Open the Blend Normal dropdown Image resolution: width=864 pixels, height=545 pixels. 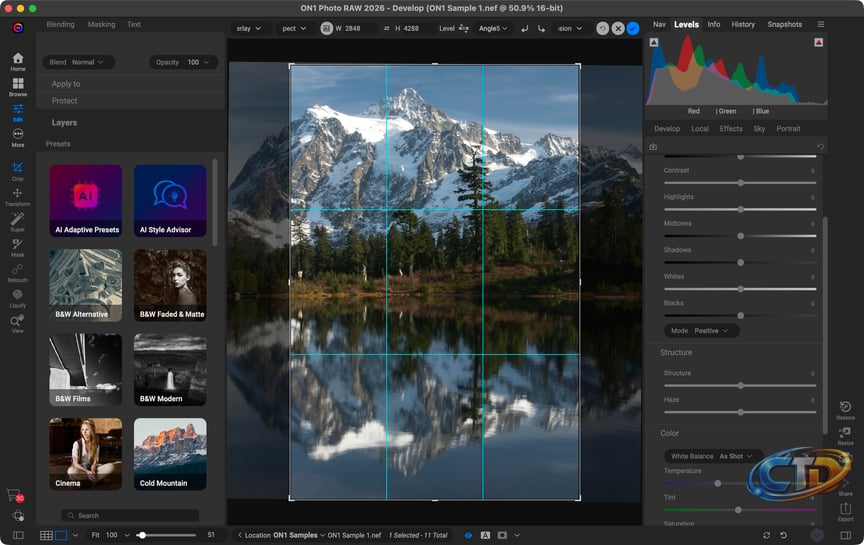tap(78, 62)
